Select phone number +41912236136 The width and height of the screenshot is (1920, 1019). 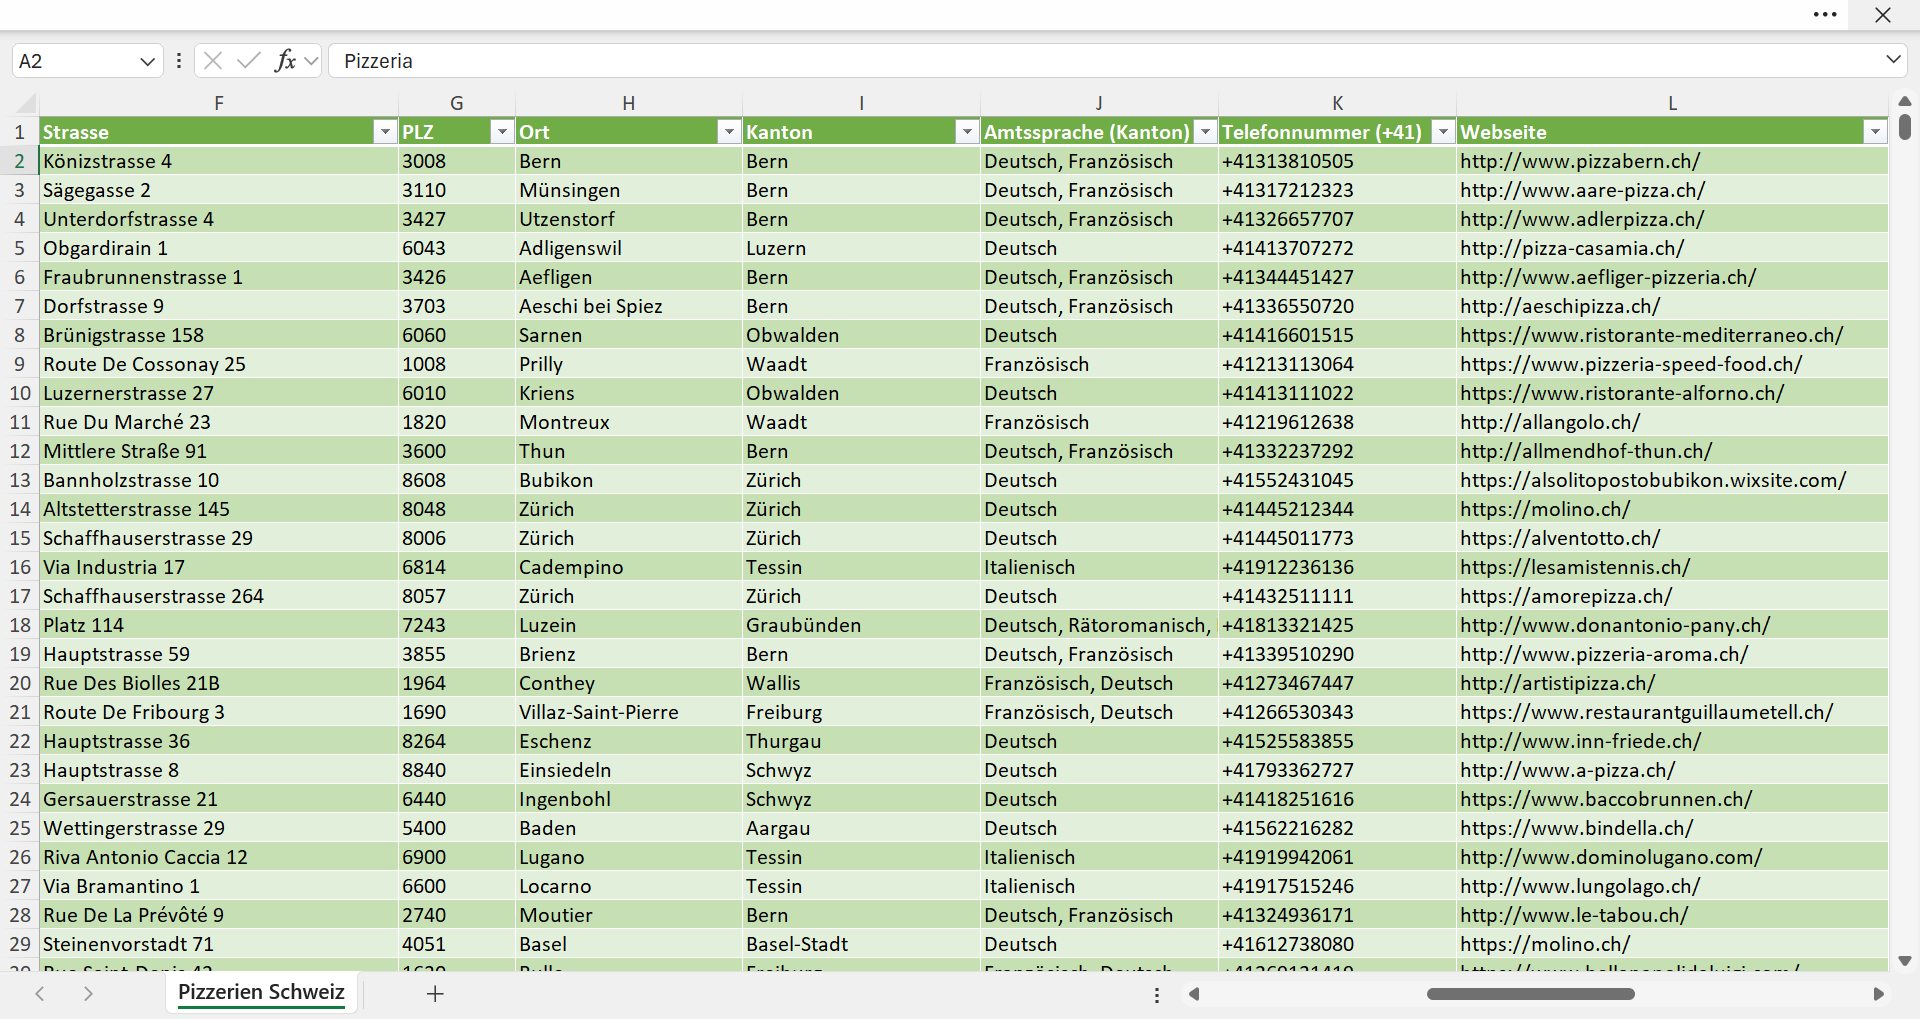pos(1337,567)
